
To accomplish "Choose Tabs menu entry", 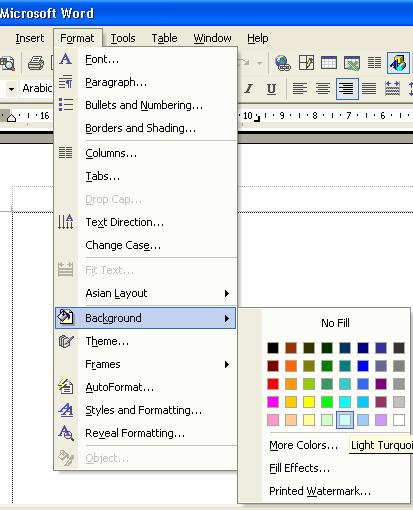I will coord(145,176).
